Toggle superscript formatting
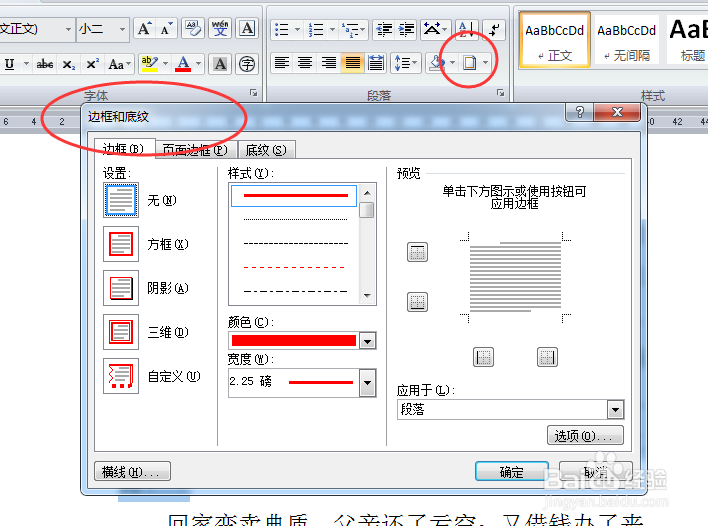 [x=93, y=64]
